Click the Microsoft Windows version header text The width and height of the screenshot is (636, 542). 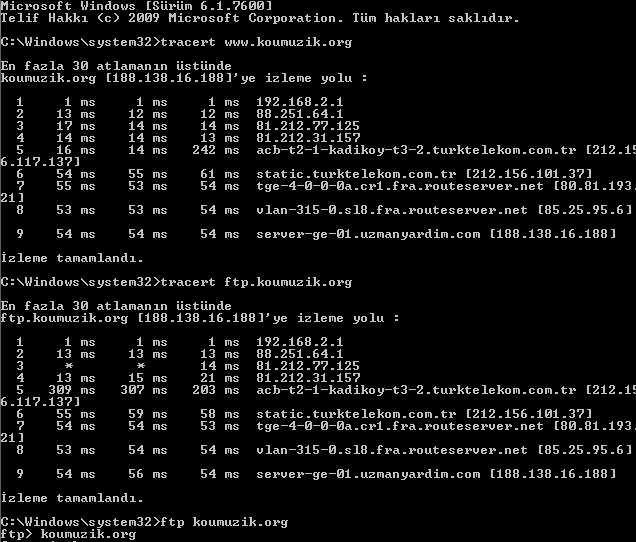pos(136,6)
